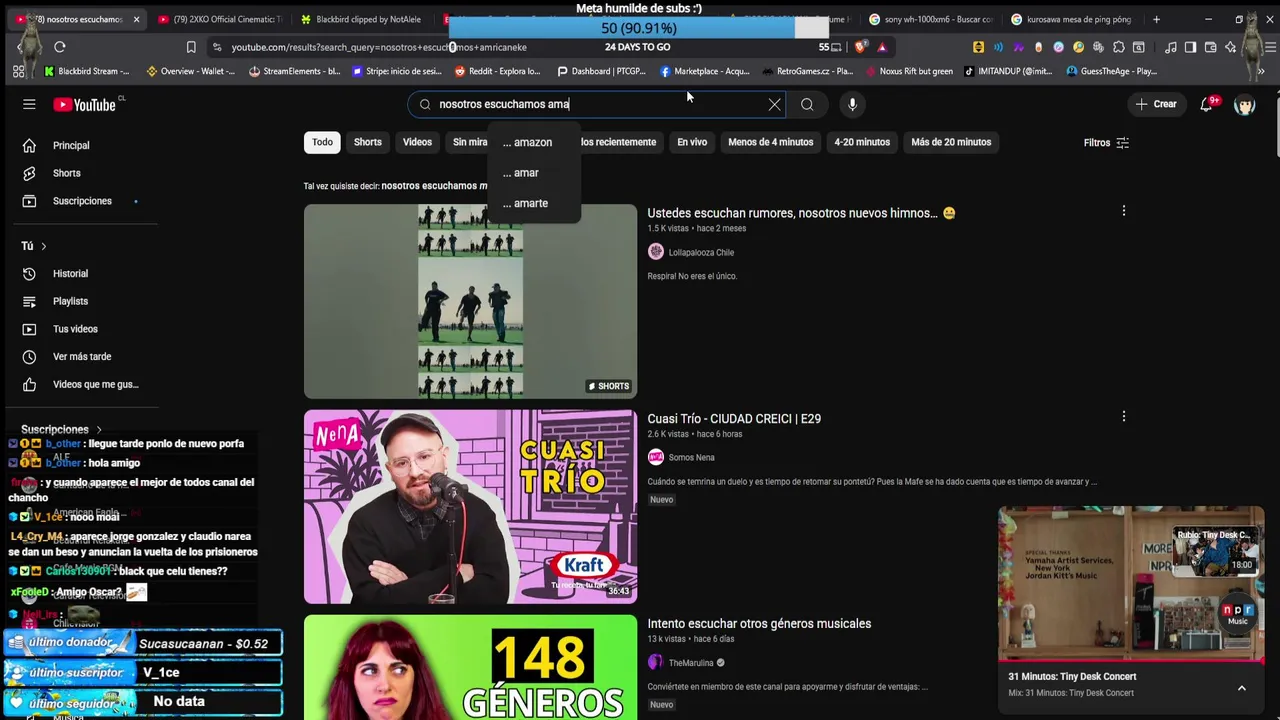Start voice search with the microphone
The image size is (1280, 720).
pyautogui.click(x=852, y=104)
